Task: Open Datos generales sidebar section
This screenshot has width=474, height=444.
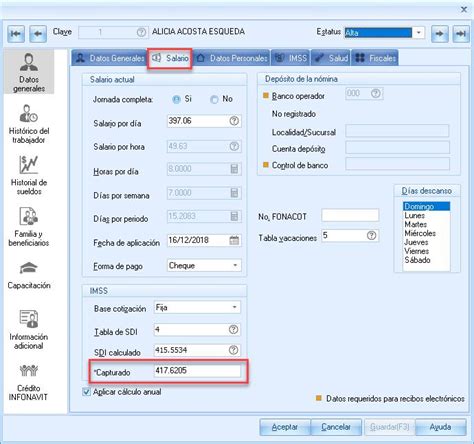Action: click(29, 73)
